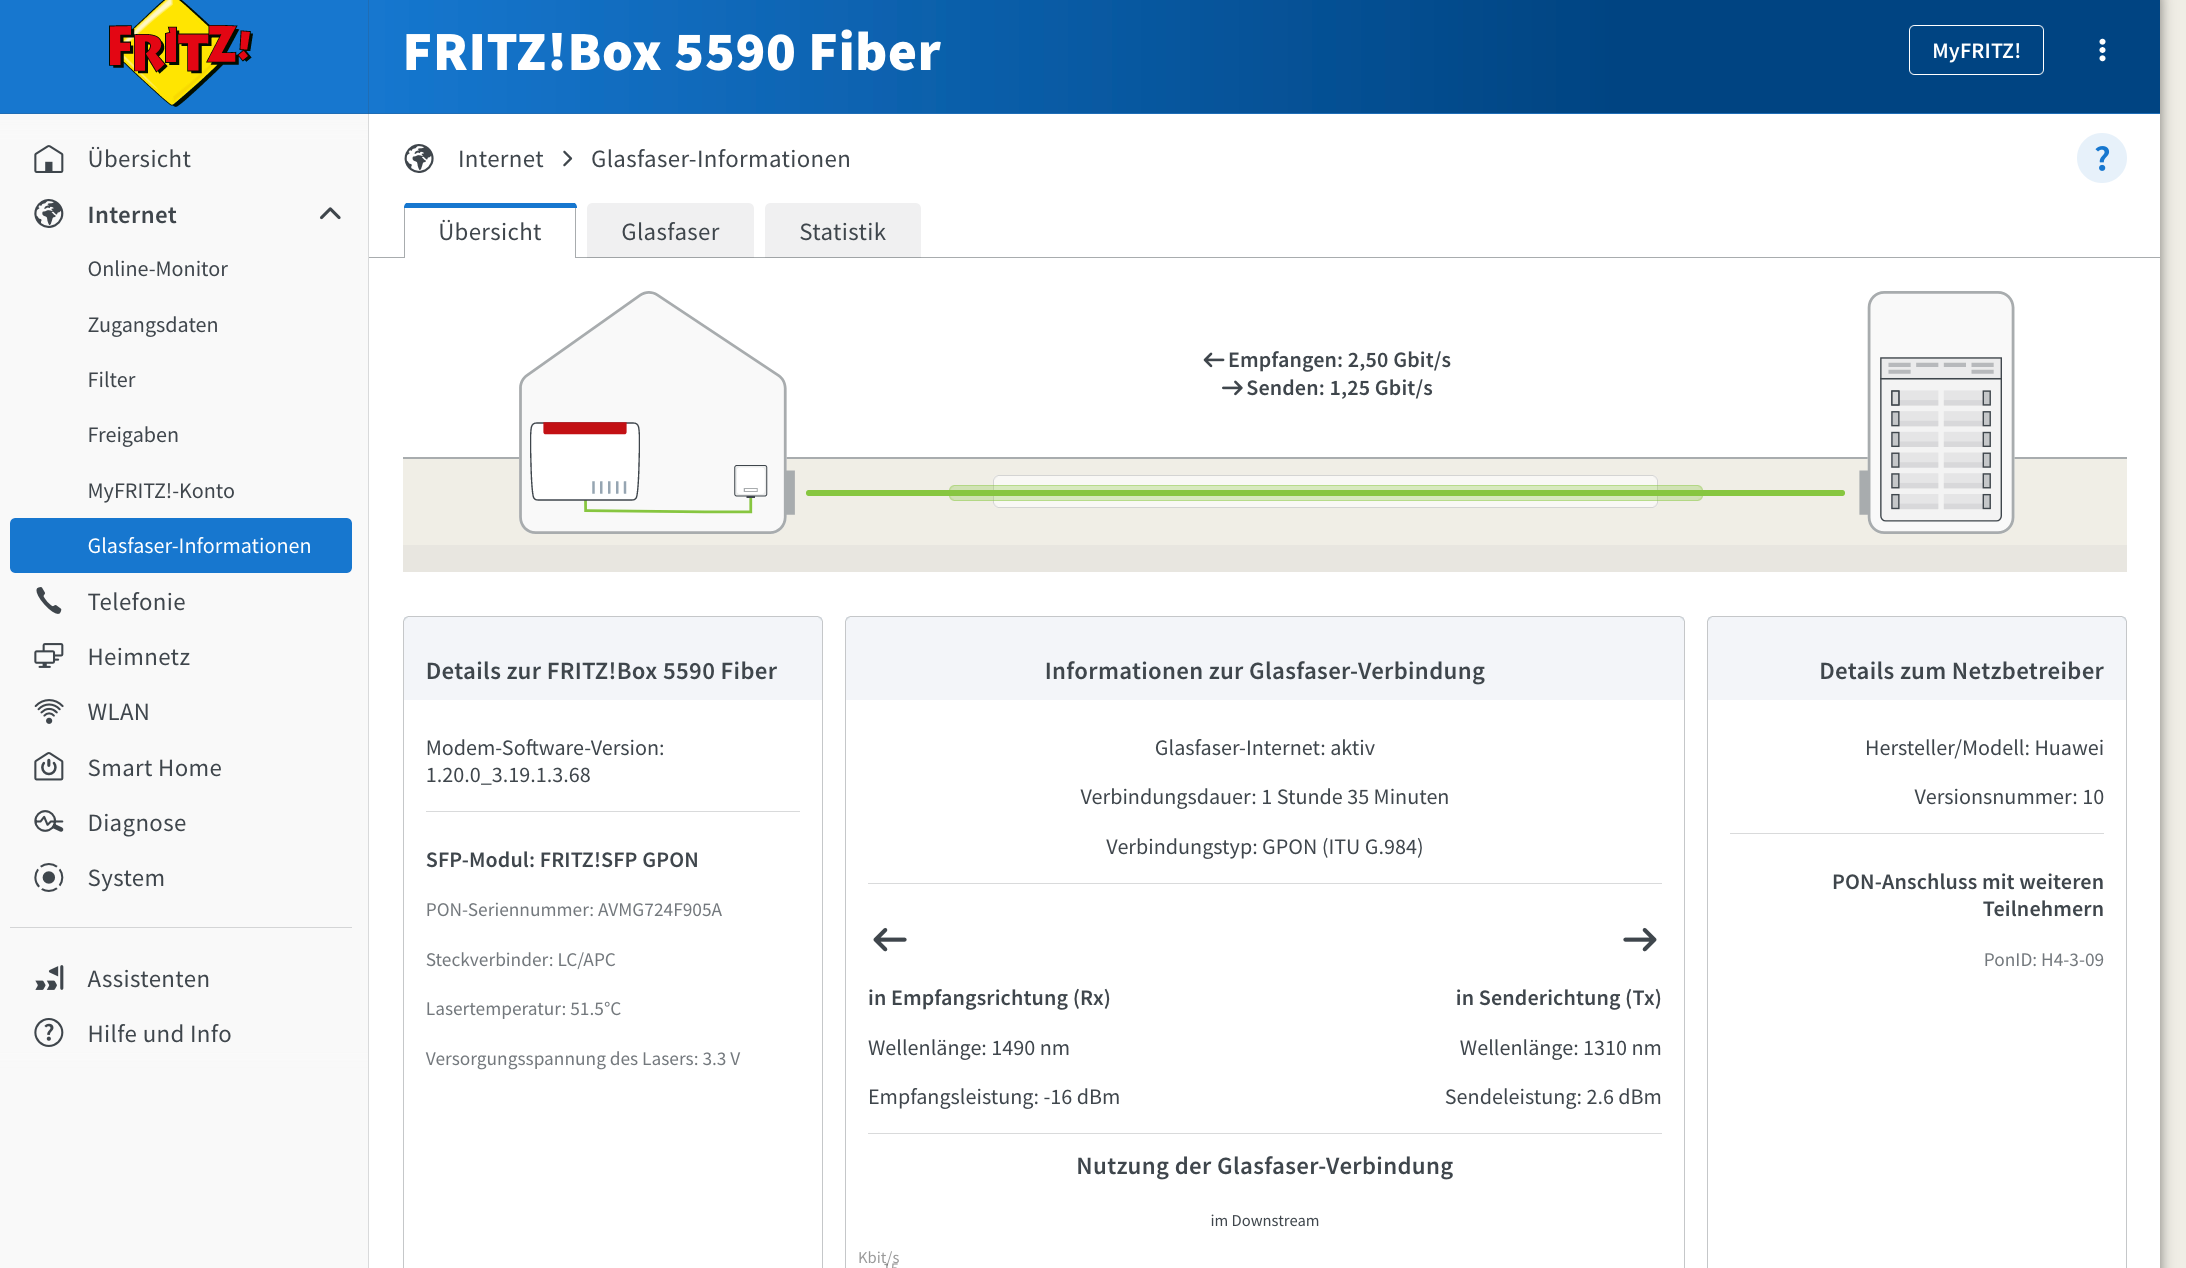The image size is (2186, 1268).
Task: Switch to the Statistik tab
Action: click(842, 231)
